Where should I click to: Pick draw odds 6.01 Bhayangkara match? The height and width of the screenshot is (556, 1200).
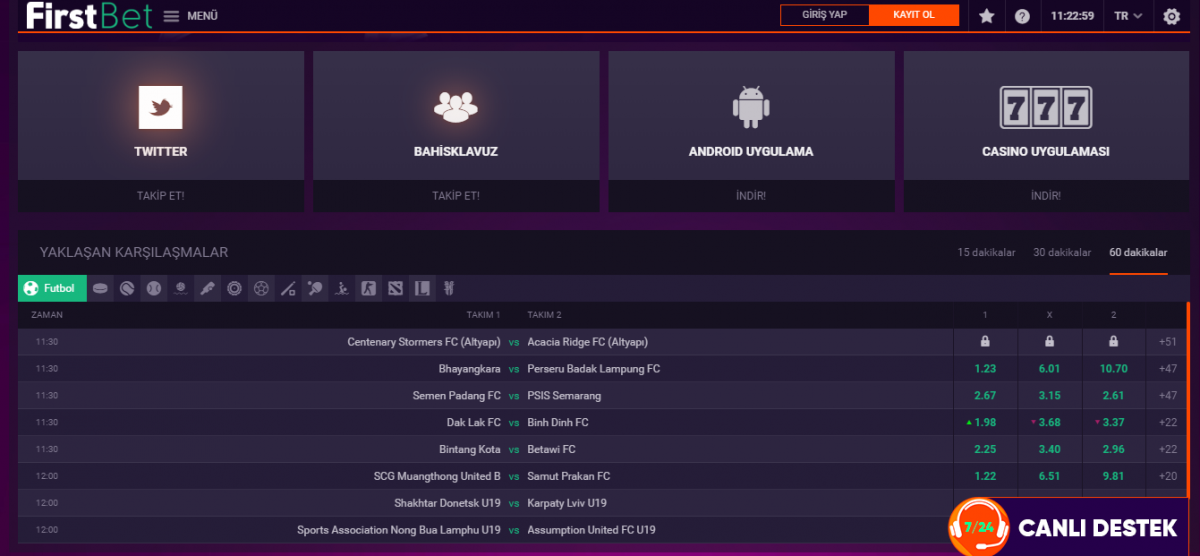[x=1049, y=369]
